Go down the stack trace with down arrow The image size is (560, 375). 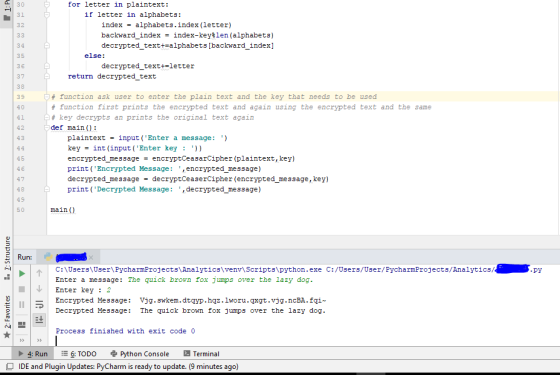tap(39, 289)
